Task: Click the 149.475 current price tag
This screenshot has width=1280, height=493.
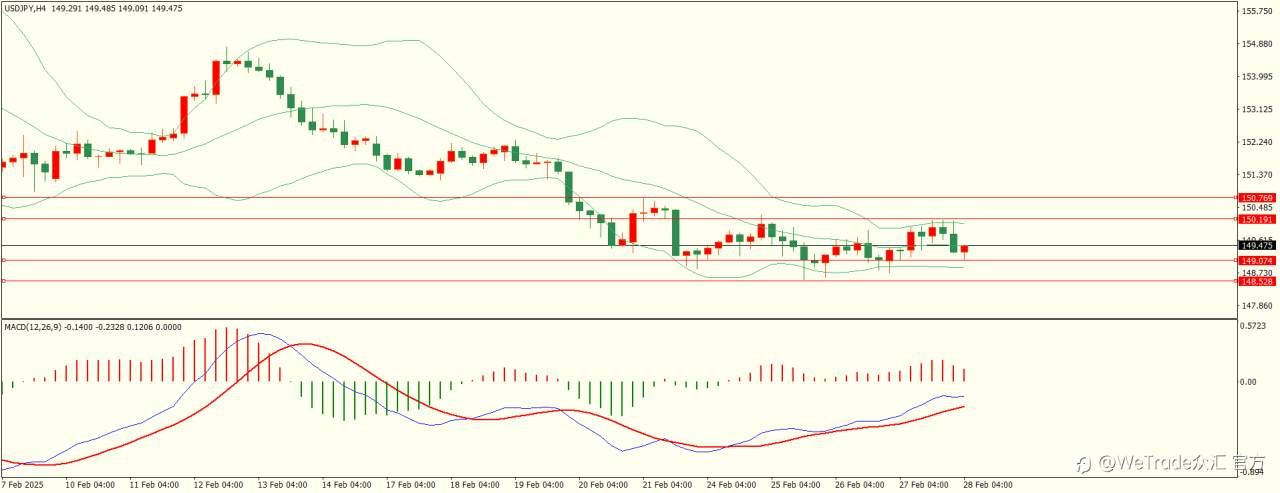Action: coord(1255,245)
